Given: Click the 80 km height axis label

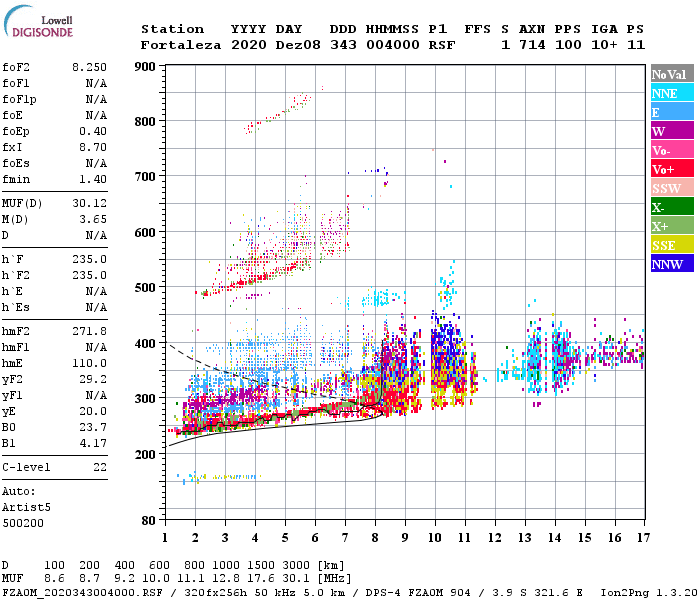Looking at the screenshot, I should tap(149, 521).
